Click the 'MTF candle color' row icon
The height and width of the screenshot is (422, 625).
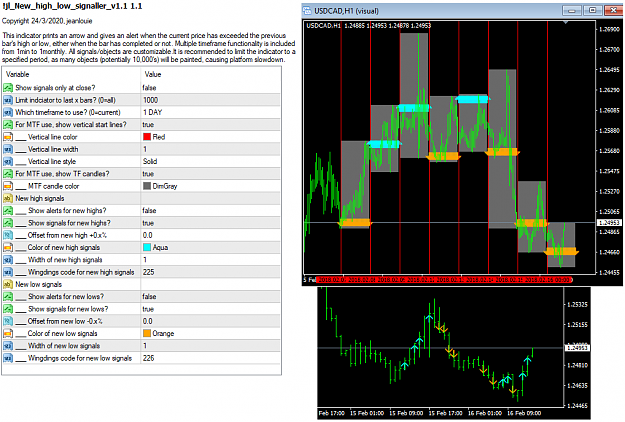click(8, 186)
